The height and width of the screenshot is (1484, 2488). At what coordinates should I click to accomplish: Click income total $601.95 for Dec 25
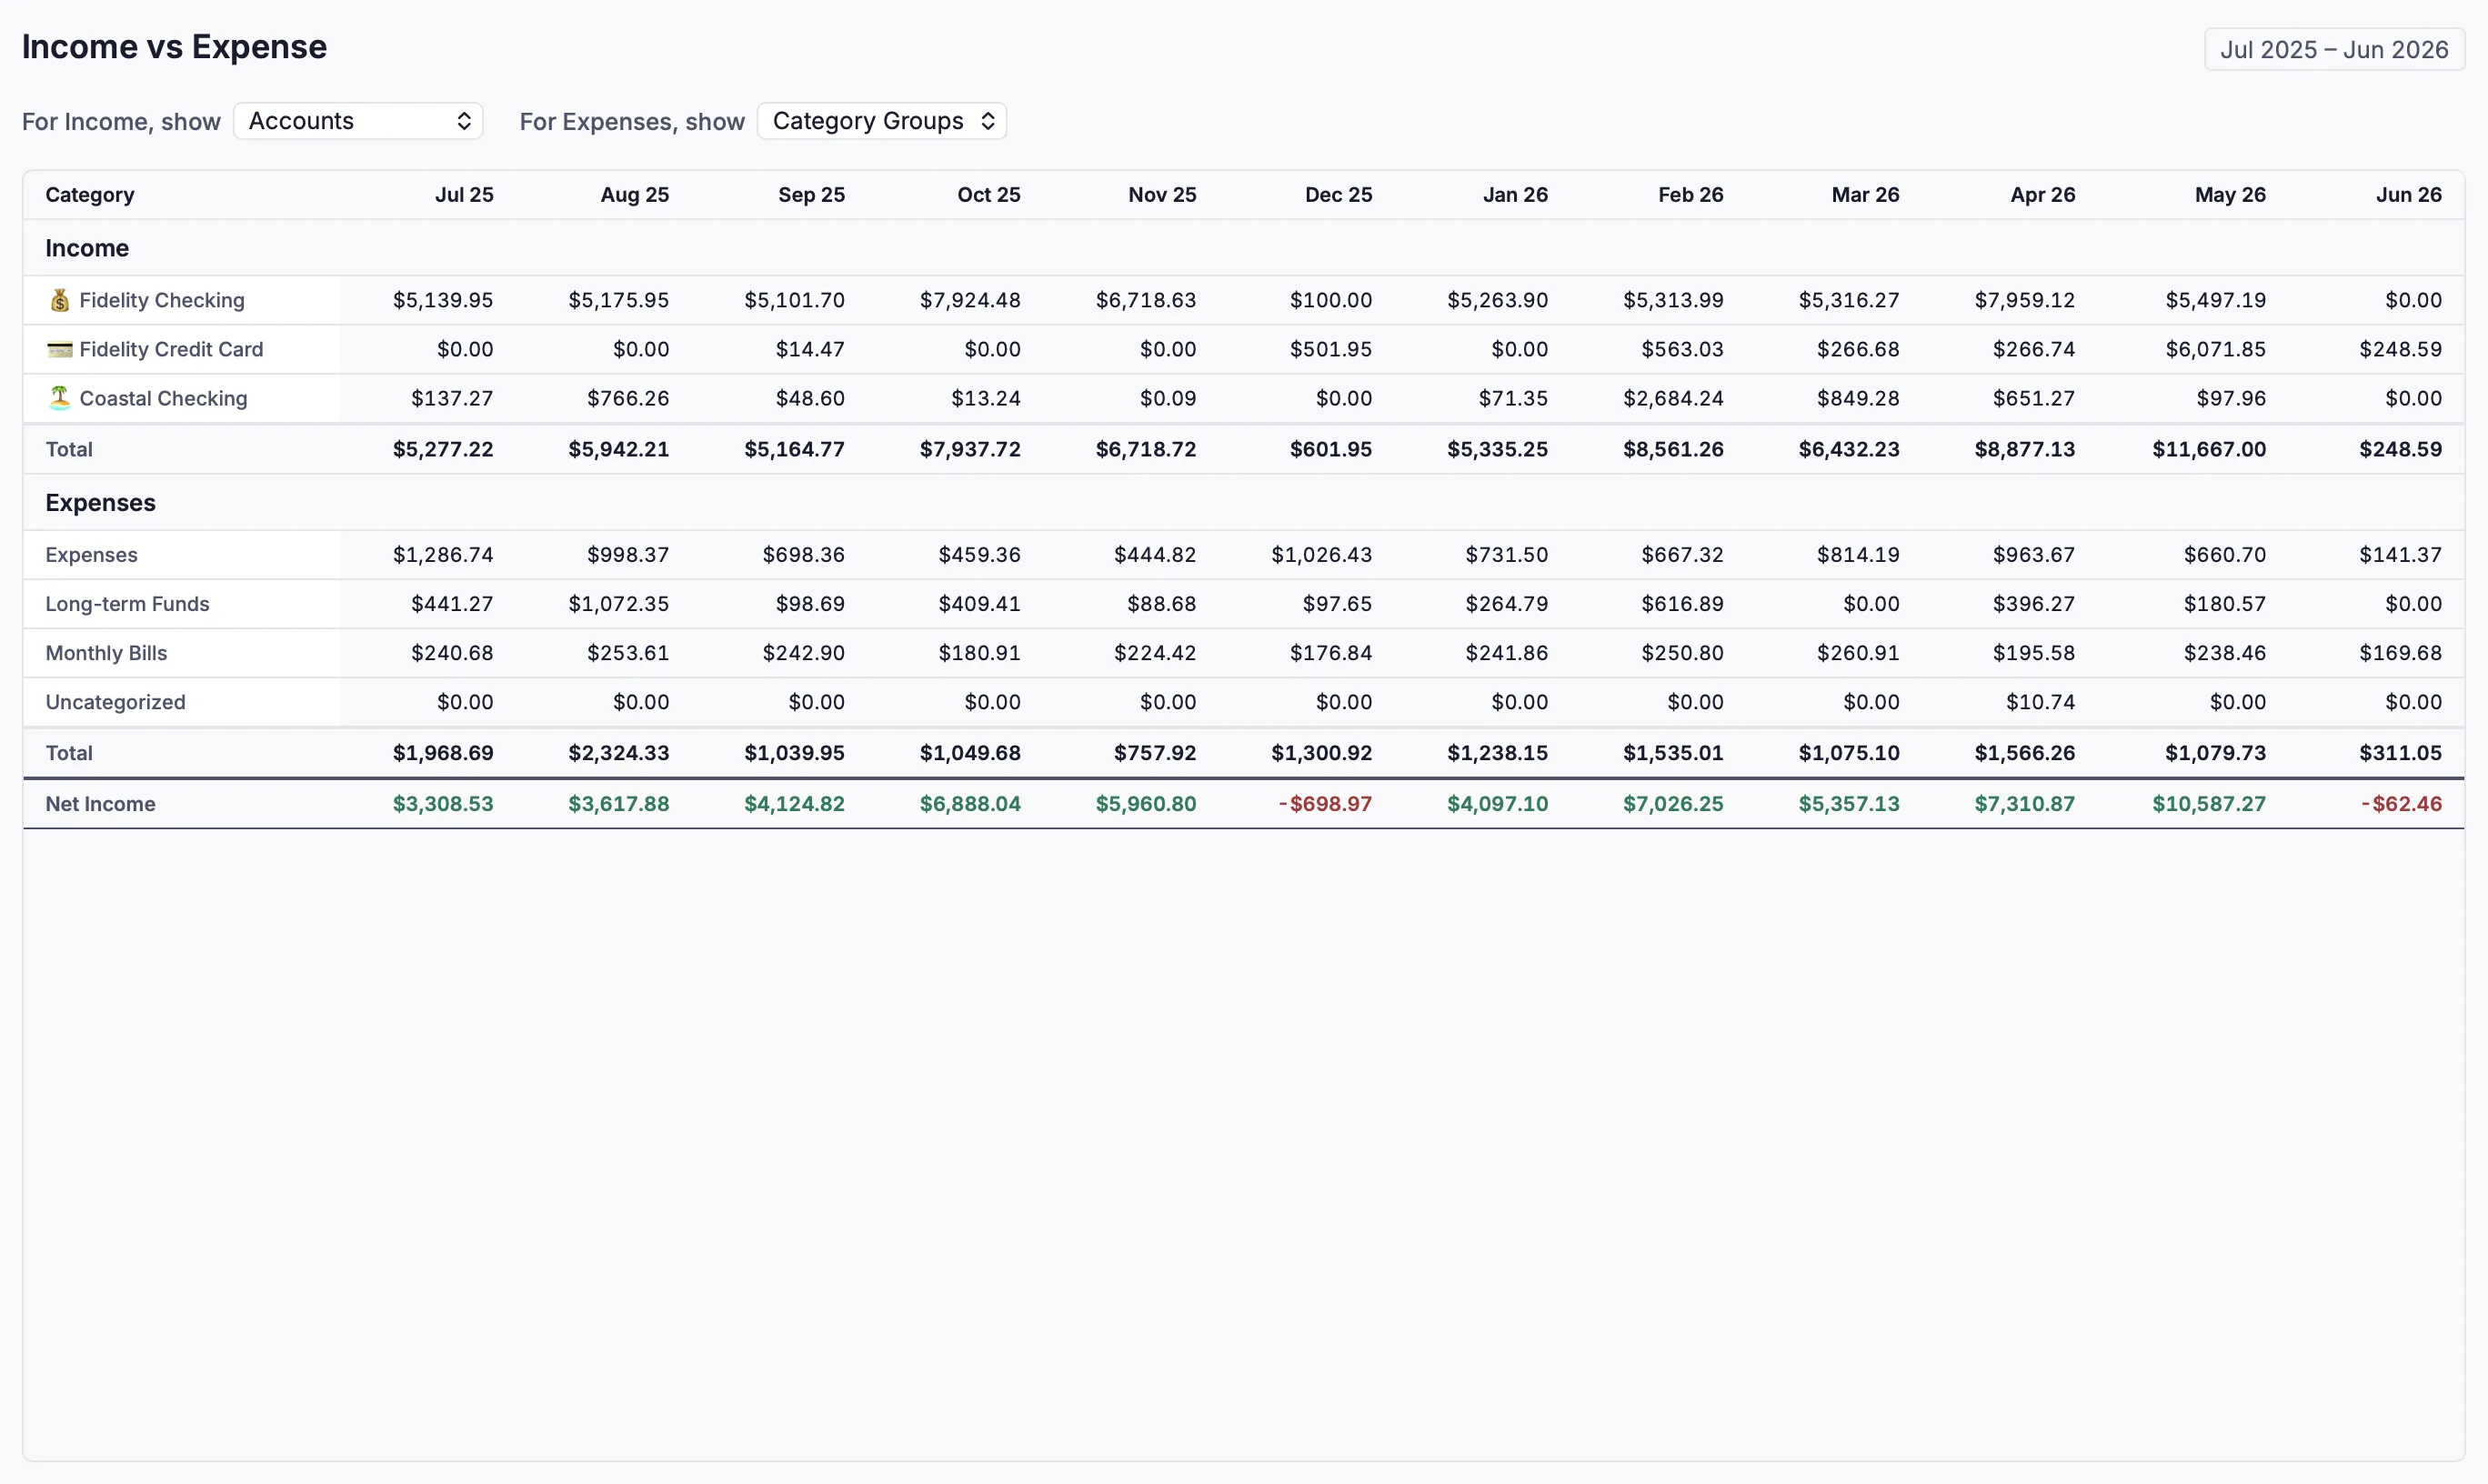coord(1330,449)
